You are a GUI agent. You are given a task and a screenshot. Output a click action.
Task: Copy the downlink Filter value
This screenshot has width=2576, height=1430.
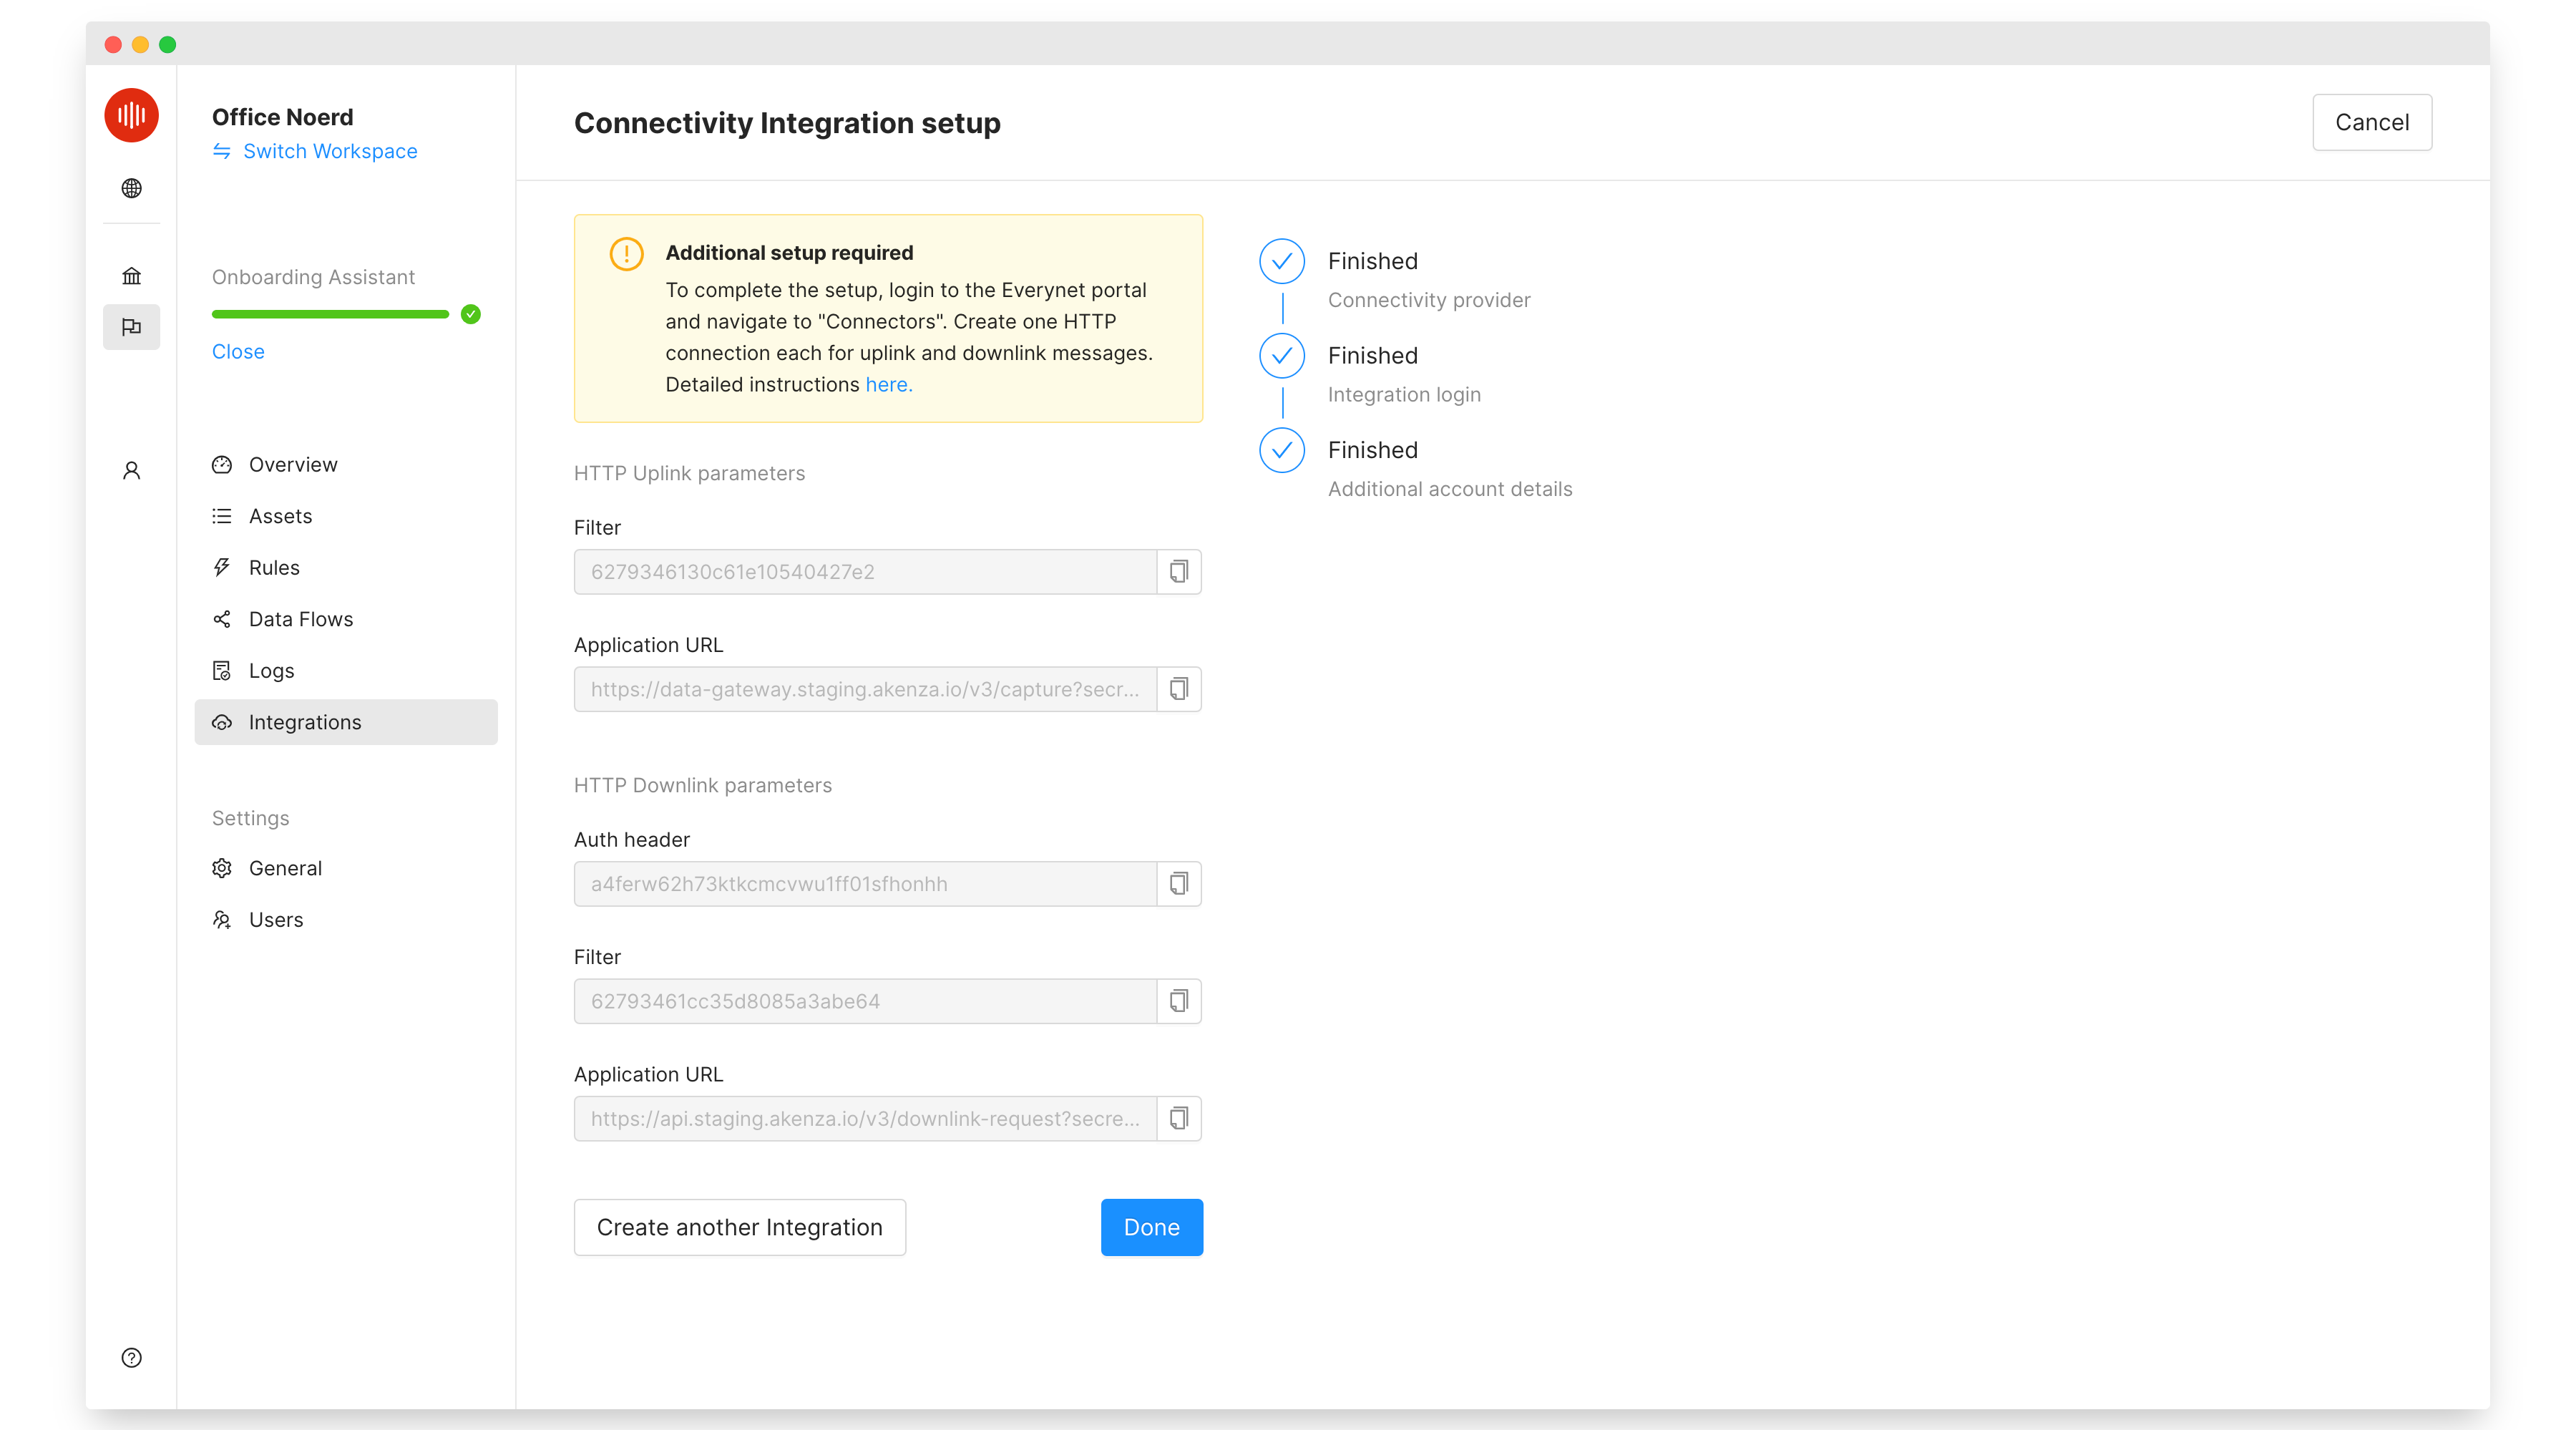click(x=1179, y=1001)
